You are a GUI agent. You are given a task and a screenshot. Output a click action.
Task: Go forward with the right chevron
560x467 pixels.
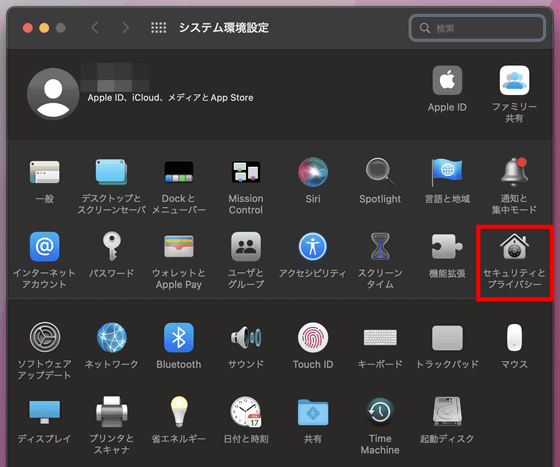(125, 27)
